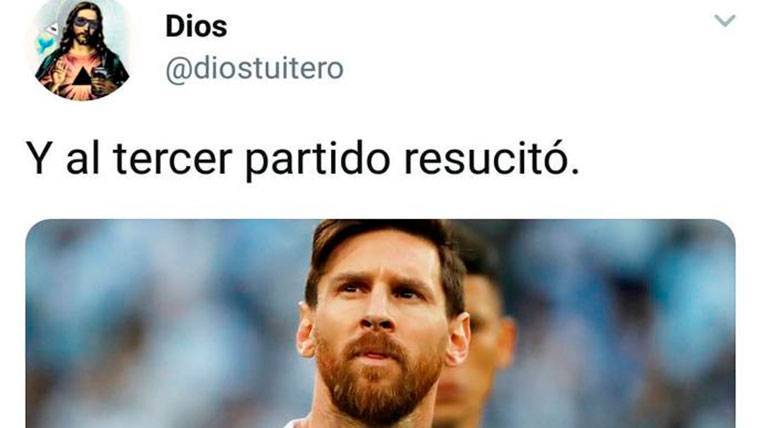
Task: Click the blurred crowd left of player
Action: pos(162,323)
